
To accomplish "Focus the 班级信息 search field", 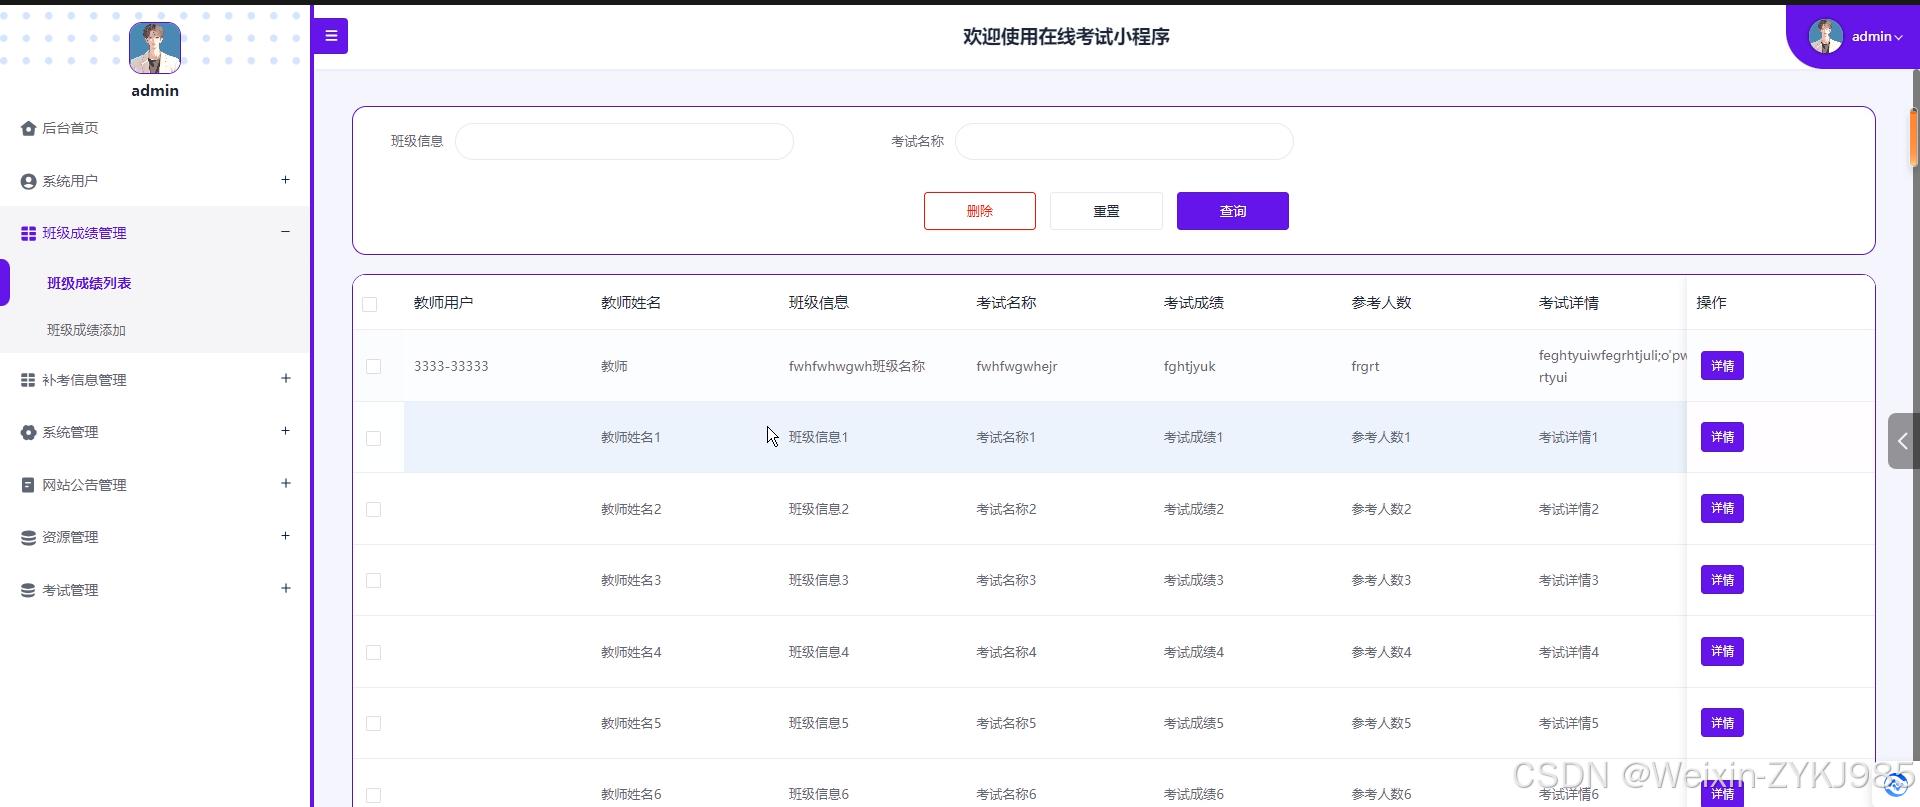I will tap(624, 141).
